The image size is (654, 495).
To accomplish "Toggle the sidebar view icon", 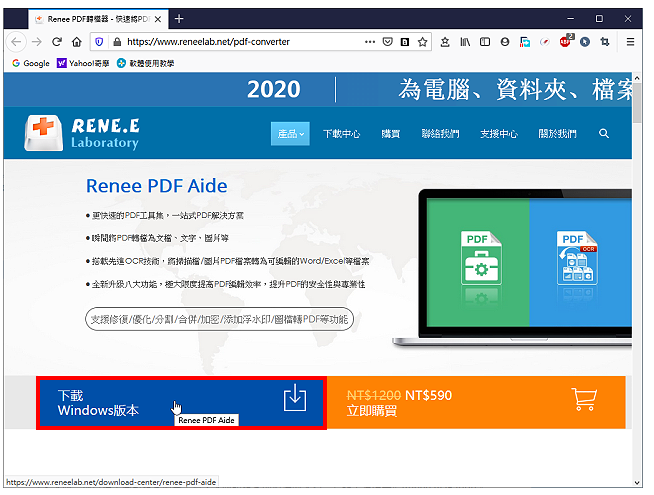I will click(x=485, y=42).
